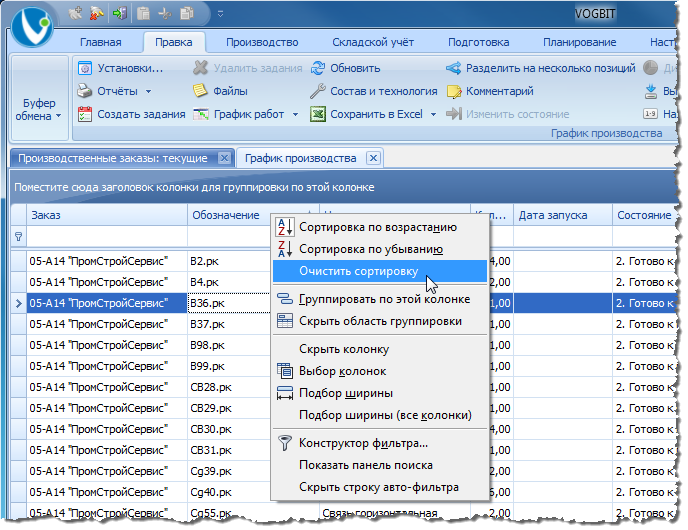Image resolution: width=688 pixels, height=530 pixels.
Task: Click the group by column icon
Action: 285,299
